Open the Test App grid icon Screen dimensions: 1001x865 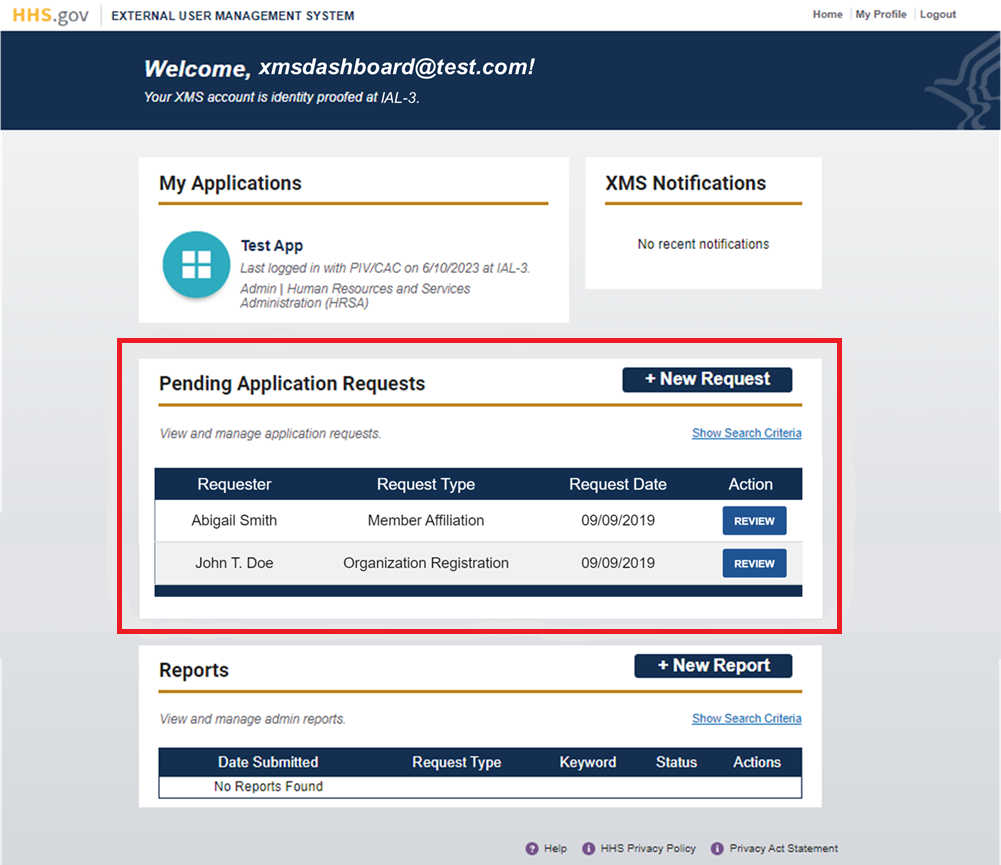(x=196, y=264)
